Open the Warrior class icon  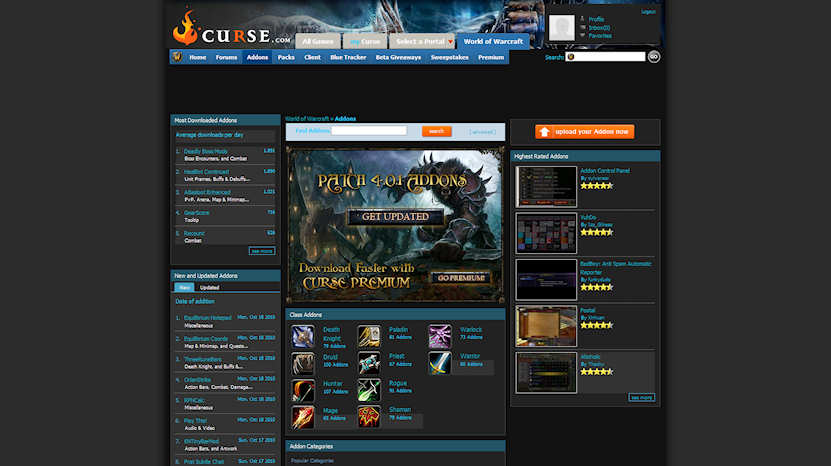pyautogui.click(x=440, y=364)
